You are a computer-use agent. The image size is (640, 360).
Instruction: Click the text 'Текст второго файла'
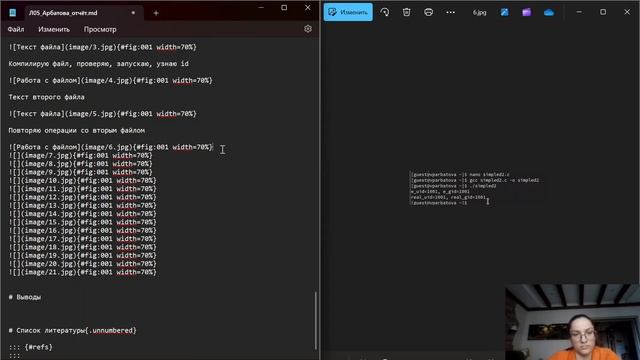pos(47,97)
